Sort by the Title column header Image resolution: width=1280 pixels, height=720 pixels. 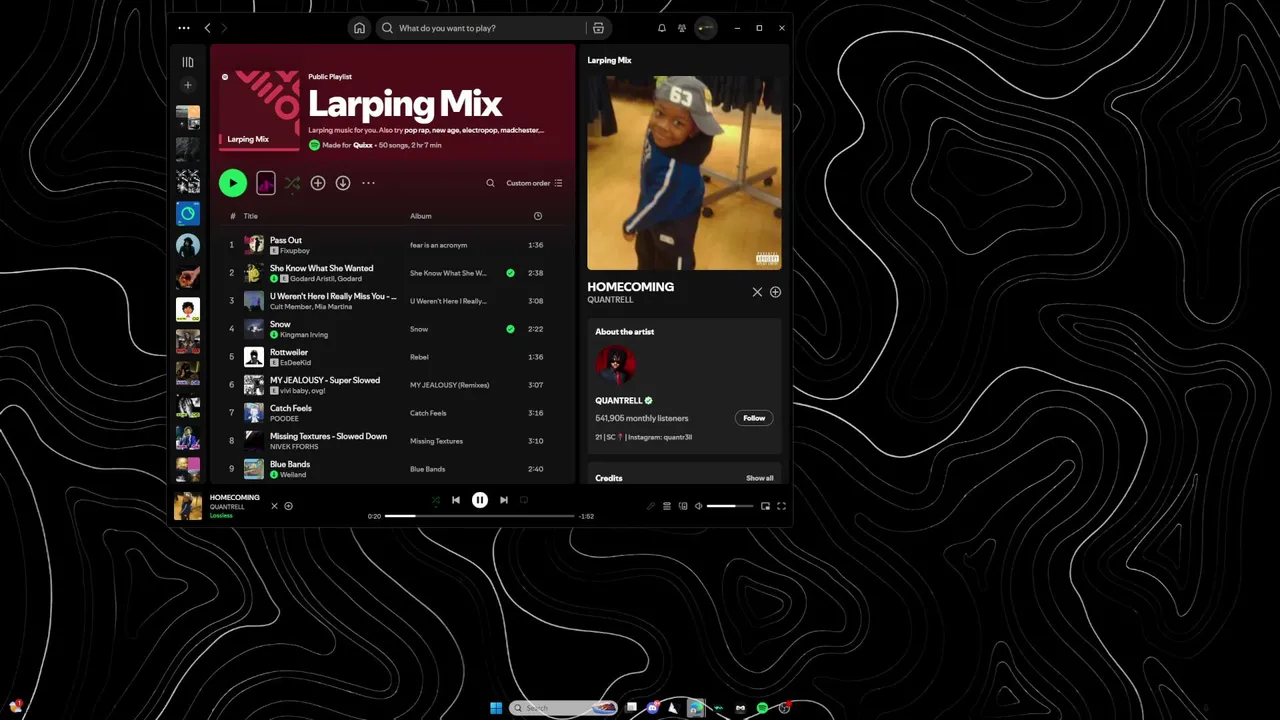(x=251, y=216)
